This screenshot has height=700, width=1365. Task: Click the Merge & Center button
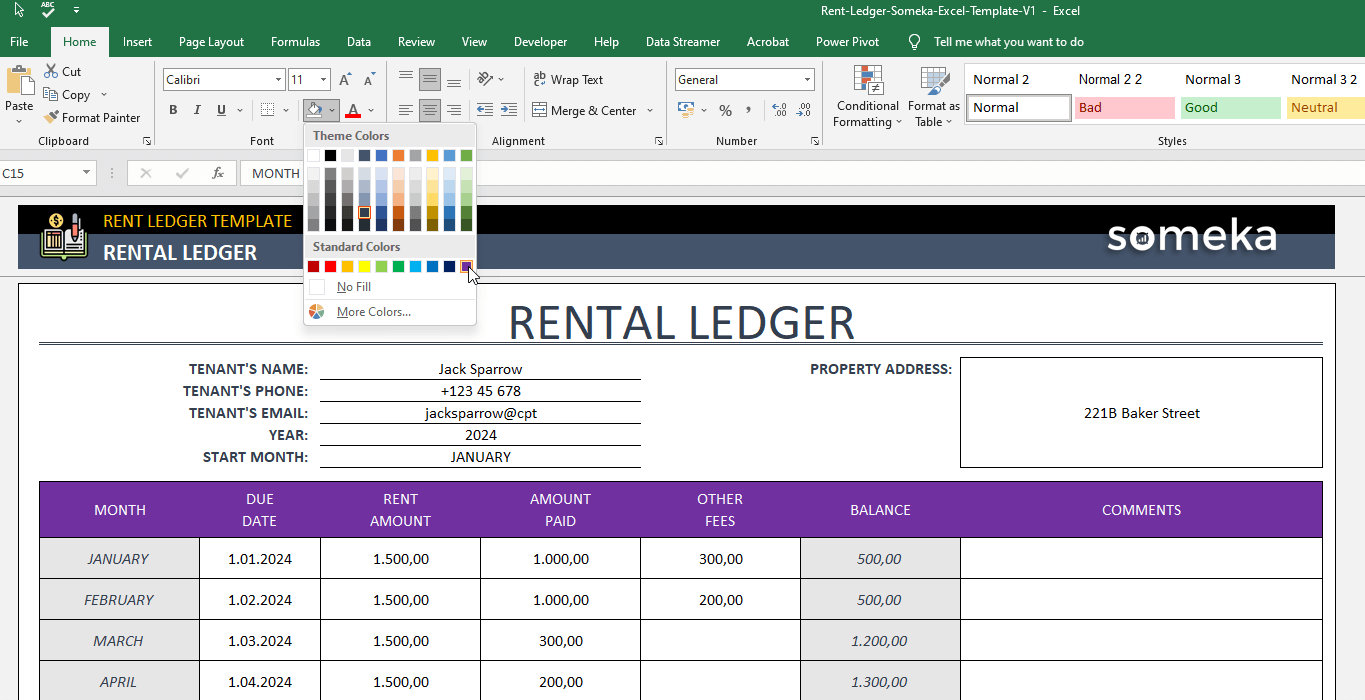coord(584,111)
